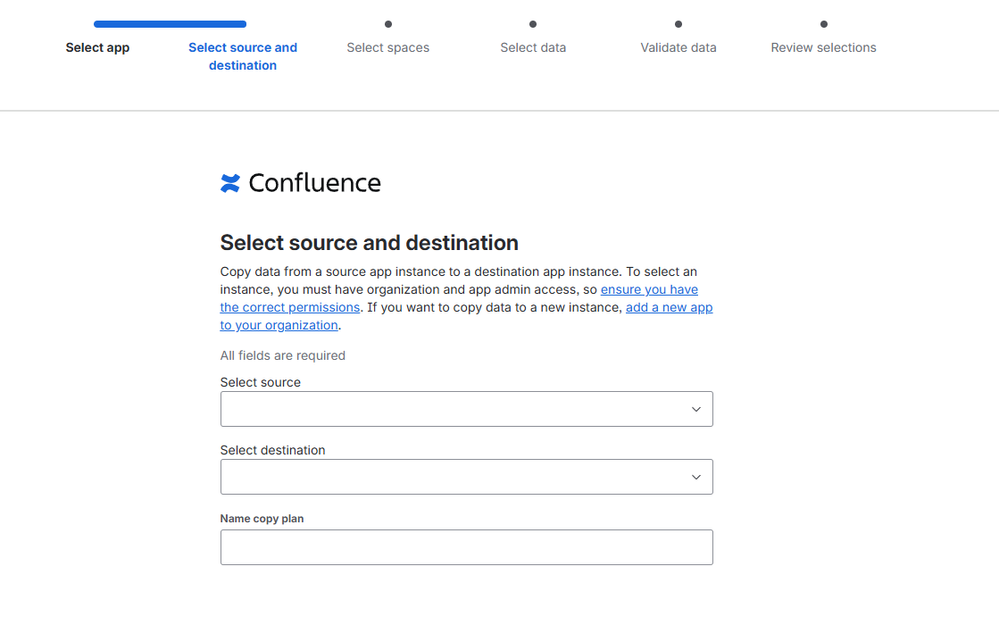Open the Review selections step label

pos(823,48)
